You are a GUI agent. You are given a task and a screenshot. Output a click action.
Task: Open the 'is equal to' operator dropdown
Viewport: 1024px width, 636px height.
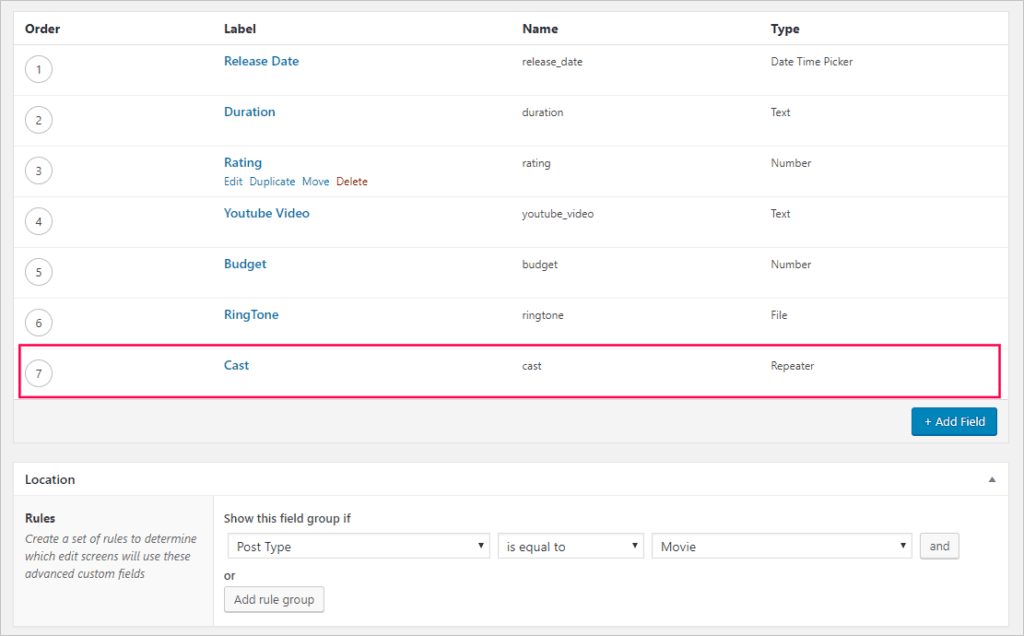570,545
